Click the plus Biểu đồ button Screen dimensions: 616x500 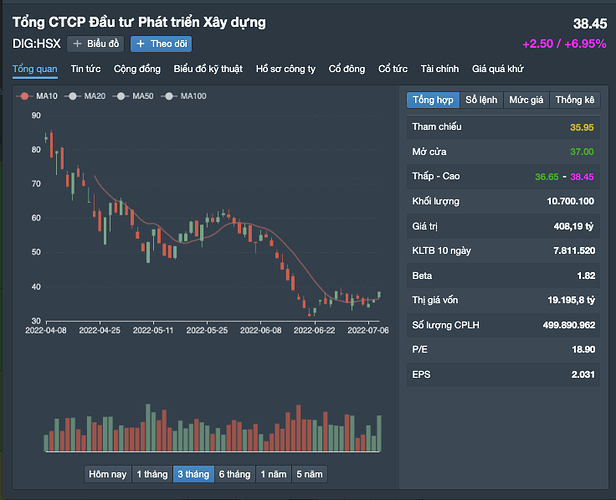coord(95,44)
